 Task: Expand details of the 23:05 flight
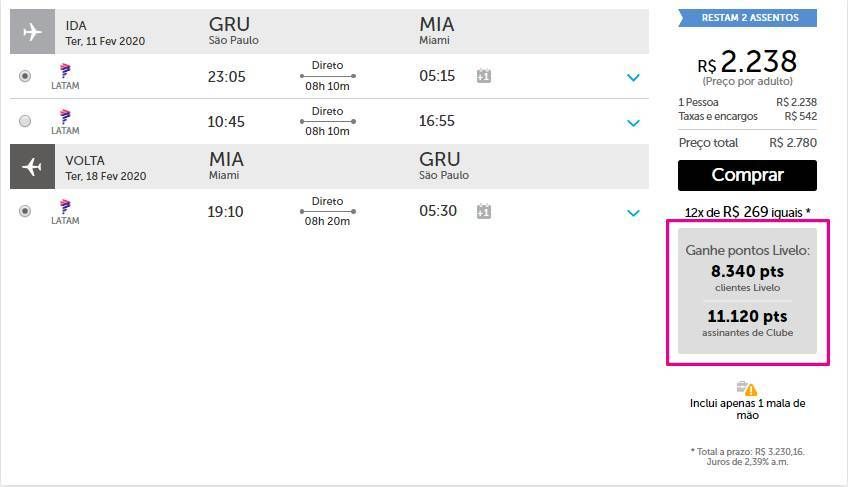pyautogui.click(x=633, y=77)
